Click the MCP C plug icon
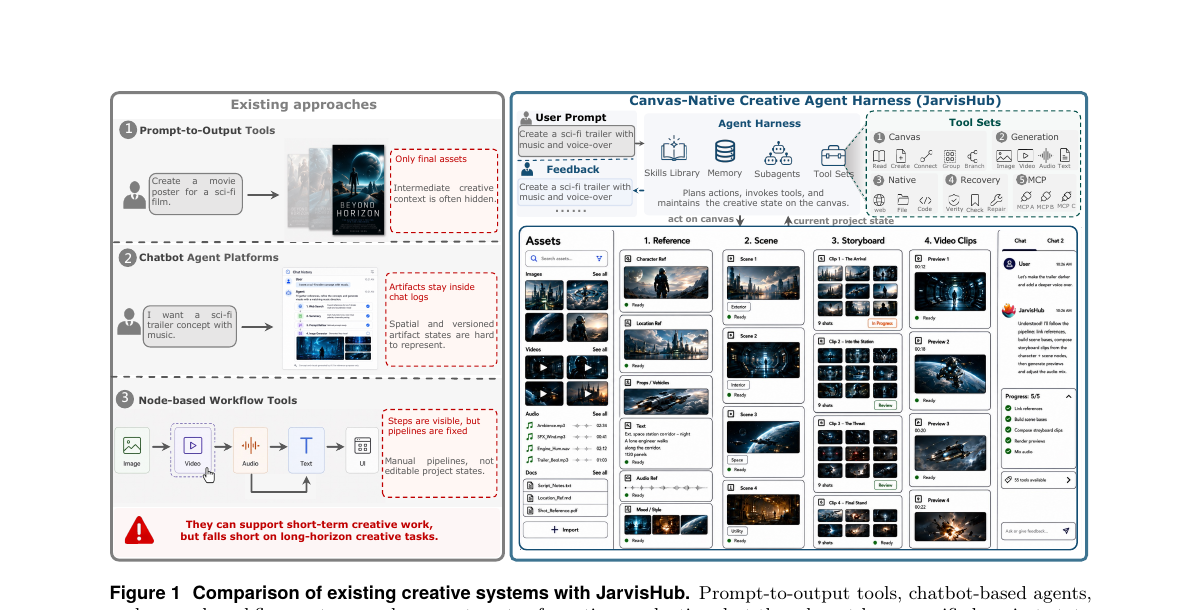Viewport: 1198px width, 610px height. pos(1066,197)
